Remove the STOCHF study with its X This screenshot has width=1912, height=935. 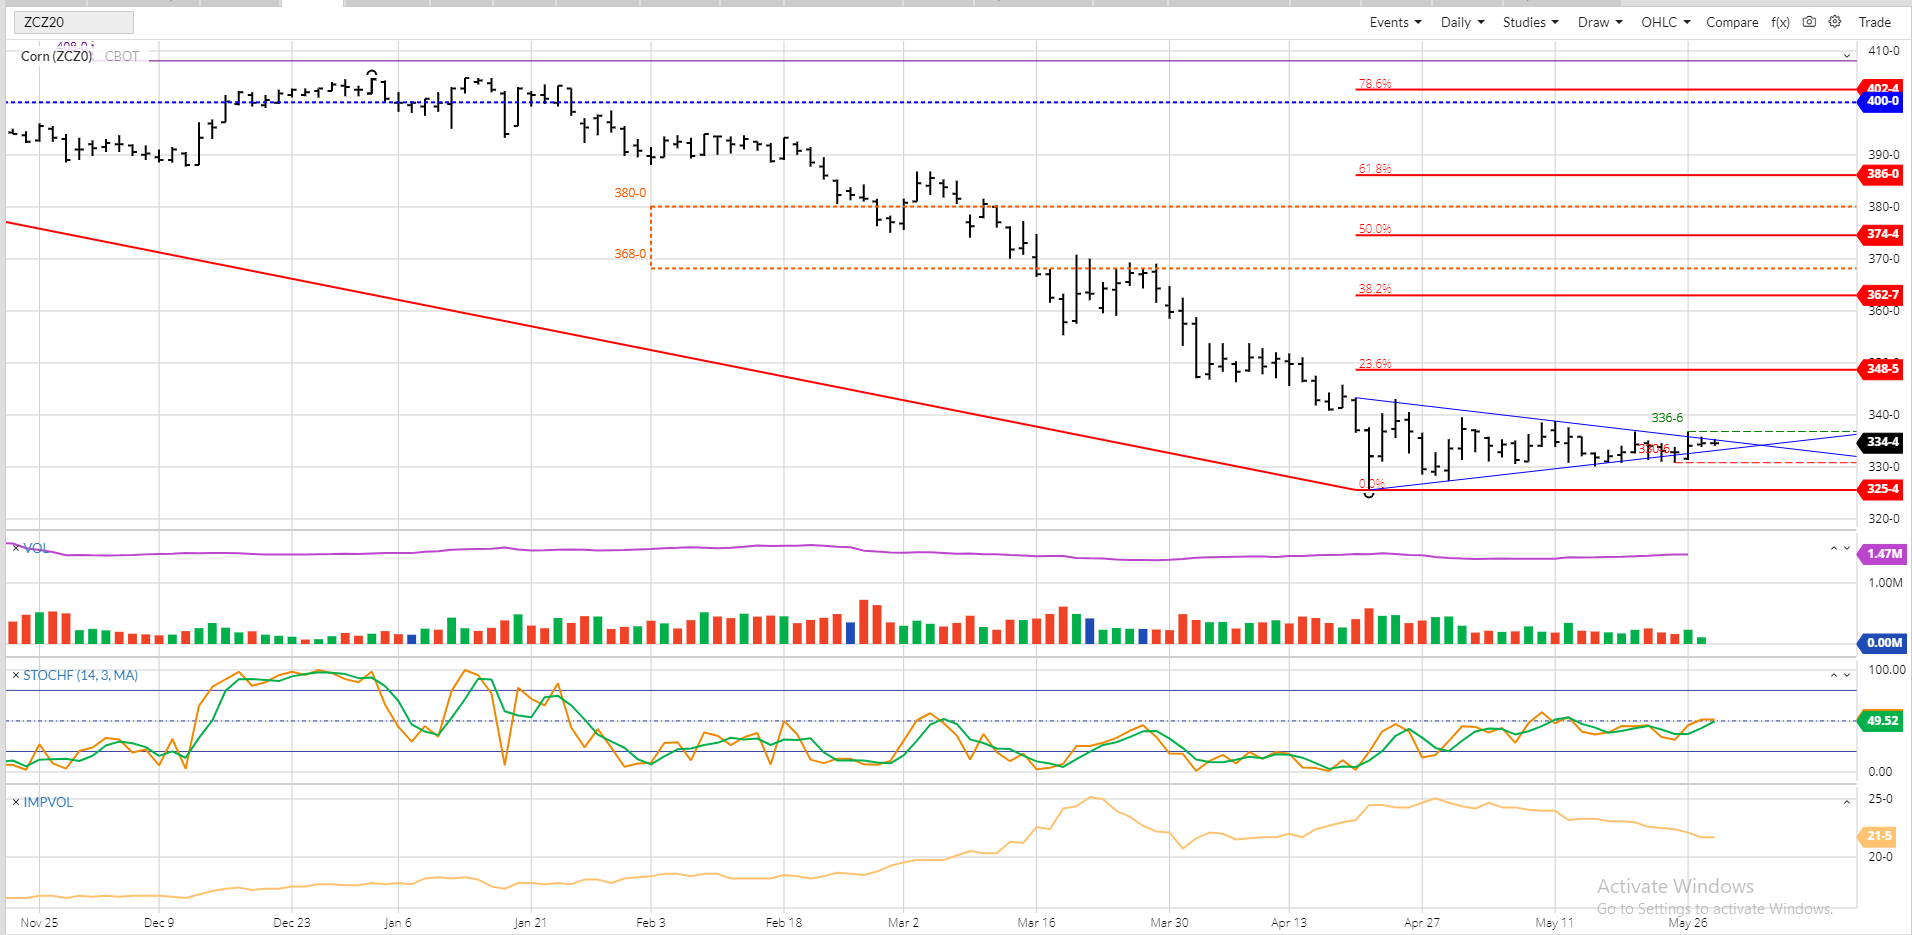click(x=15, y=675)
